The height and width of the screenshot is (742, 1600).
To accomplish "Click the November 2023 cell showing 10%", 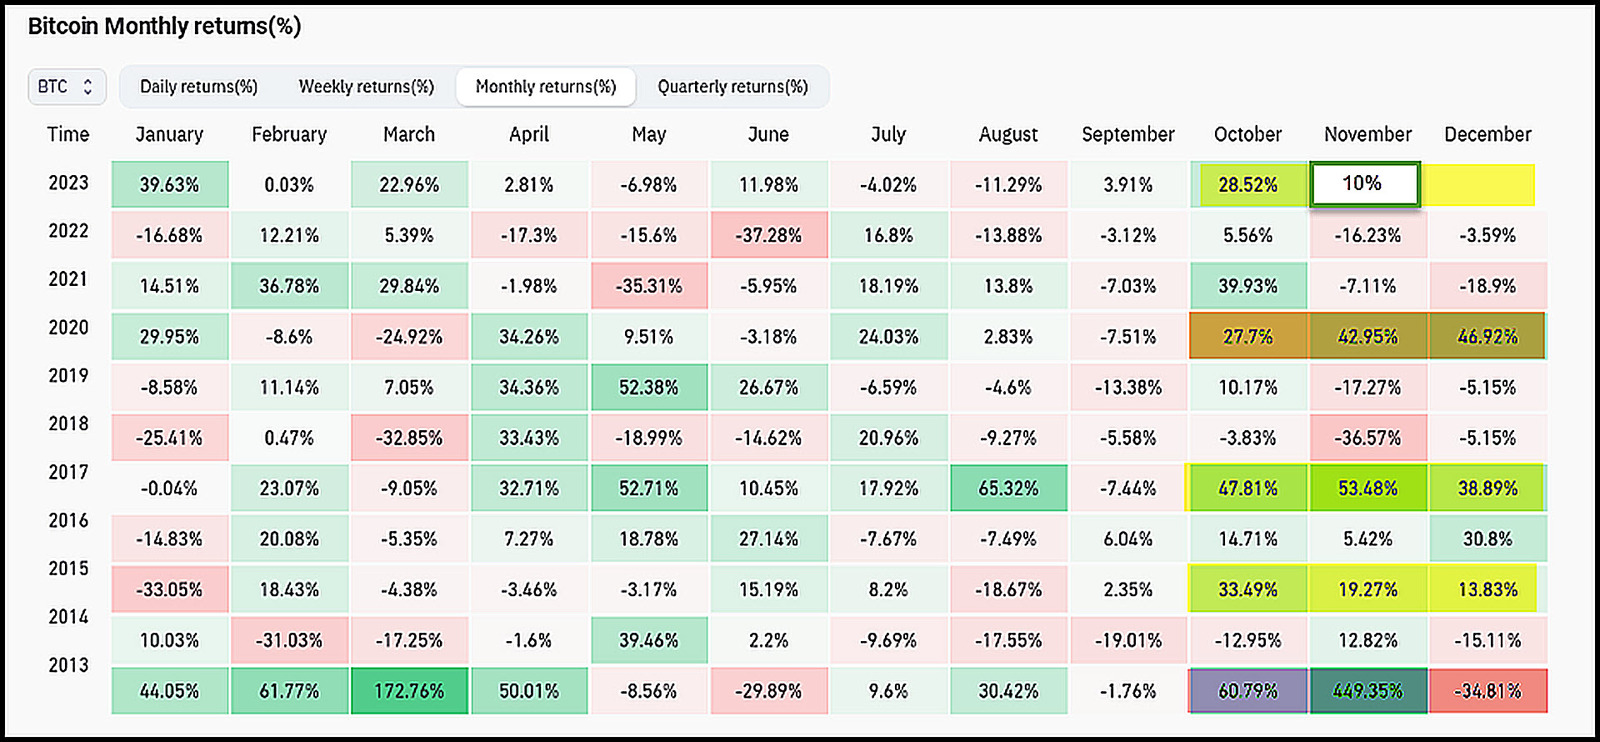I will coord(1364,185).
